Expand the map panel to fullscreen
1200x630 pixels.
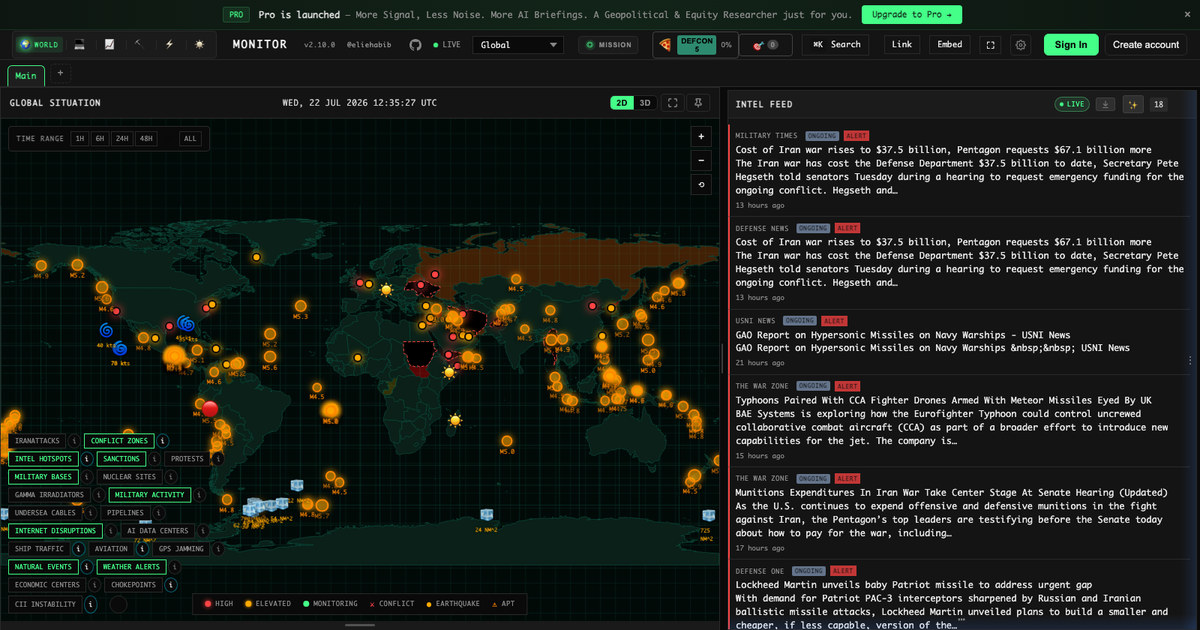pyautogui.click(x=673, y=103)
